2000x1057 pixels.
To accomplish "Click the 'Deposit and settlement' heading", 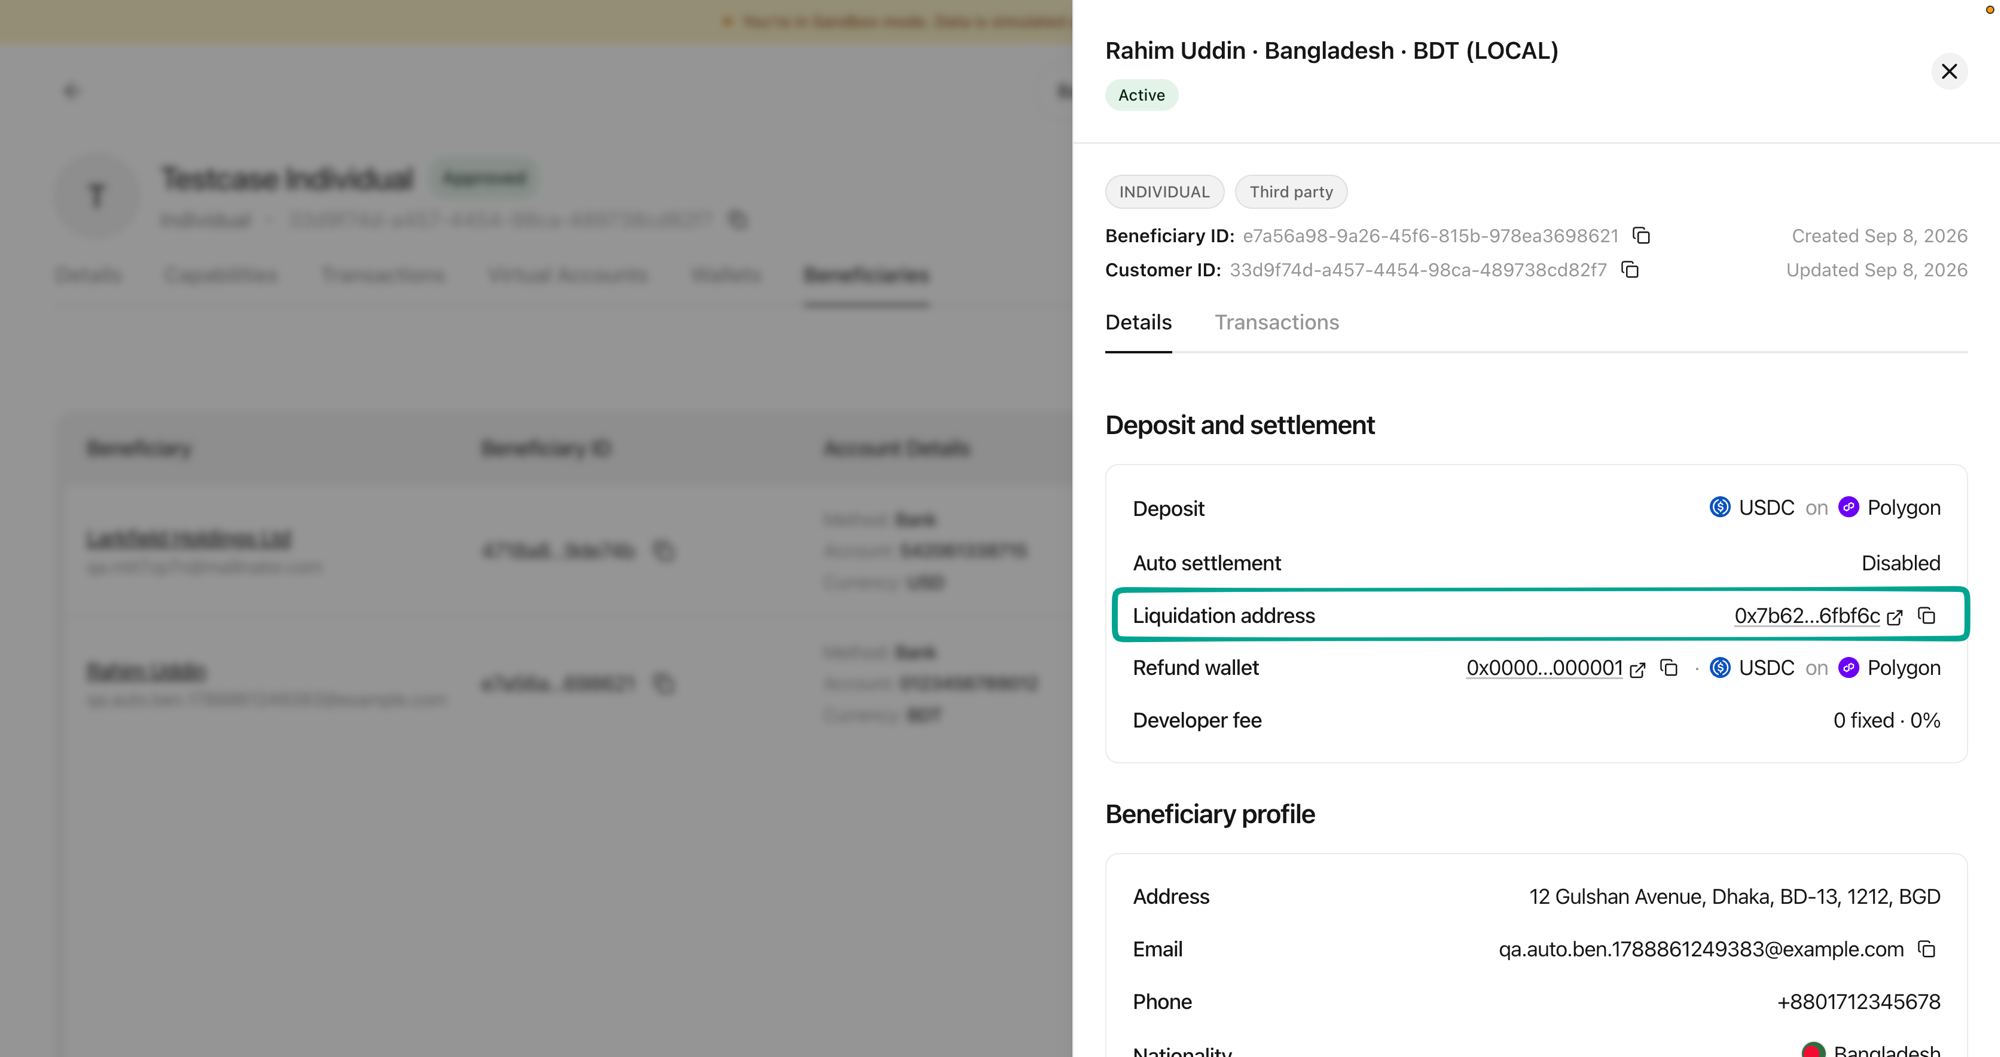I will click(1239, 425).
